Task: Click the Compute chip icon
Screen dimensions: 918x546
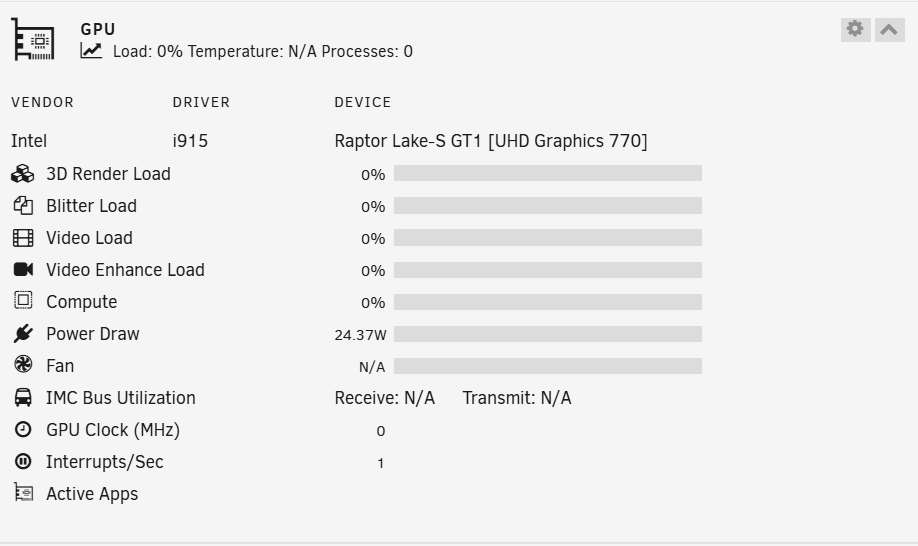Action: (x=23, y=301)
